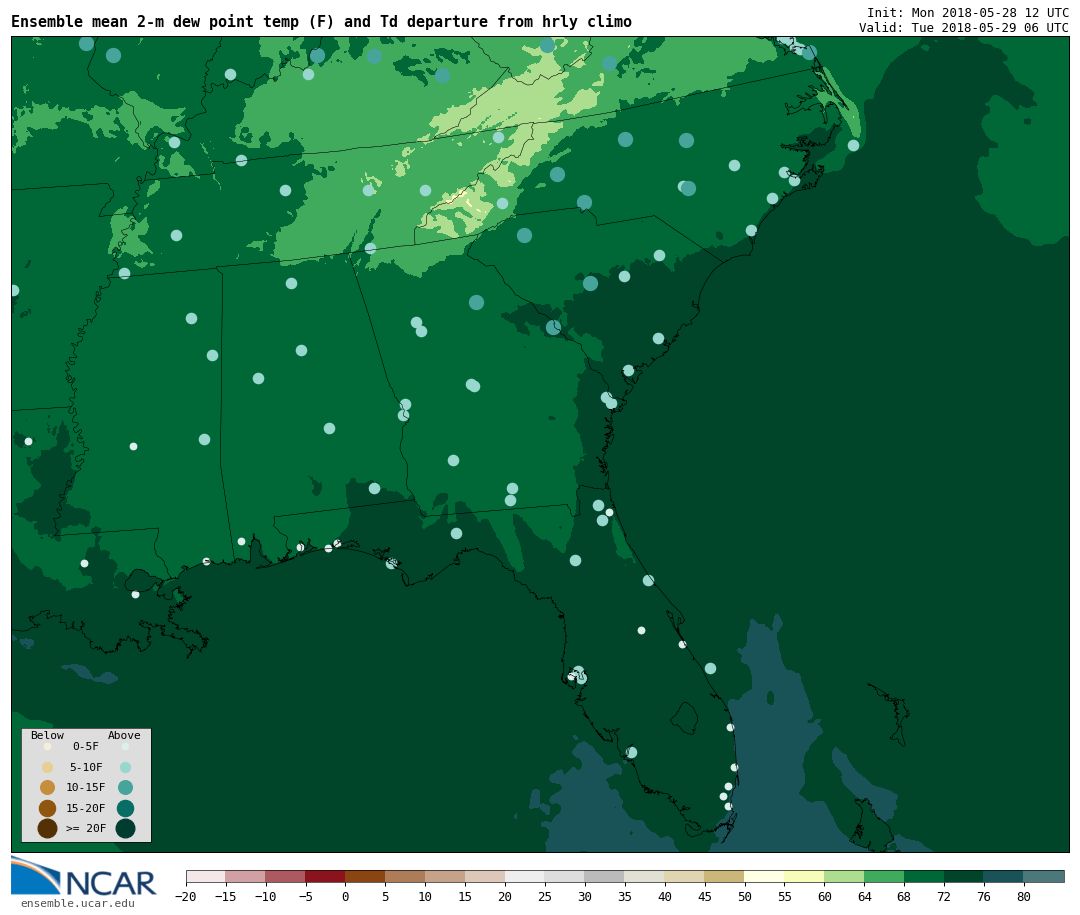Click the Below >= 20F dark brown circle
Viewport: 1080px width, 915px height.
48,828
